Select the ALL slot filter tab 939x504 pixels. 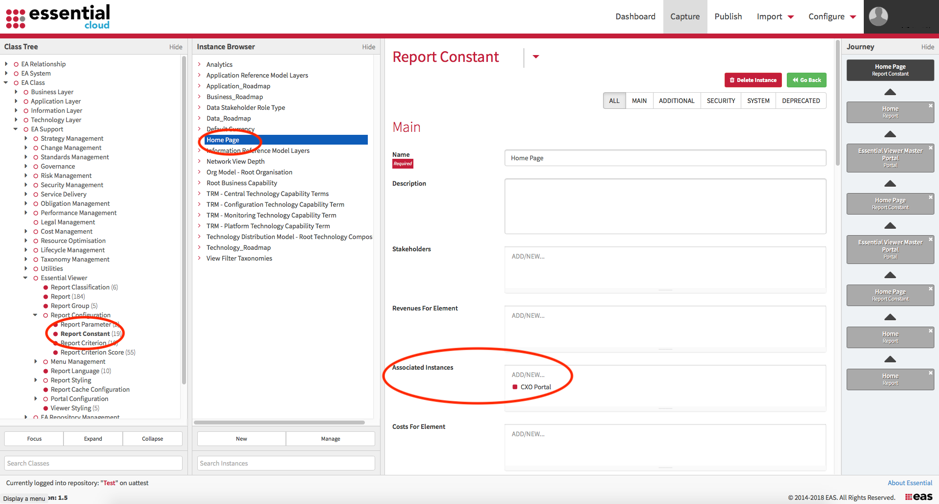[614, 101]
